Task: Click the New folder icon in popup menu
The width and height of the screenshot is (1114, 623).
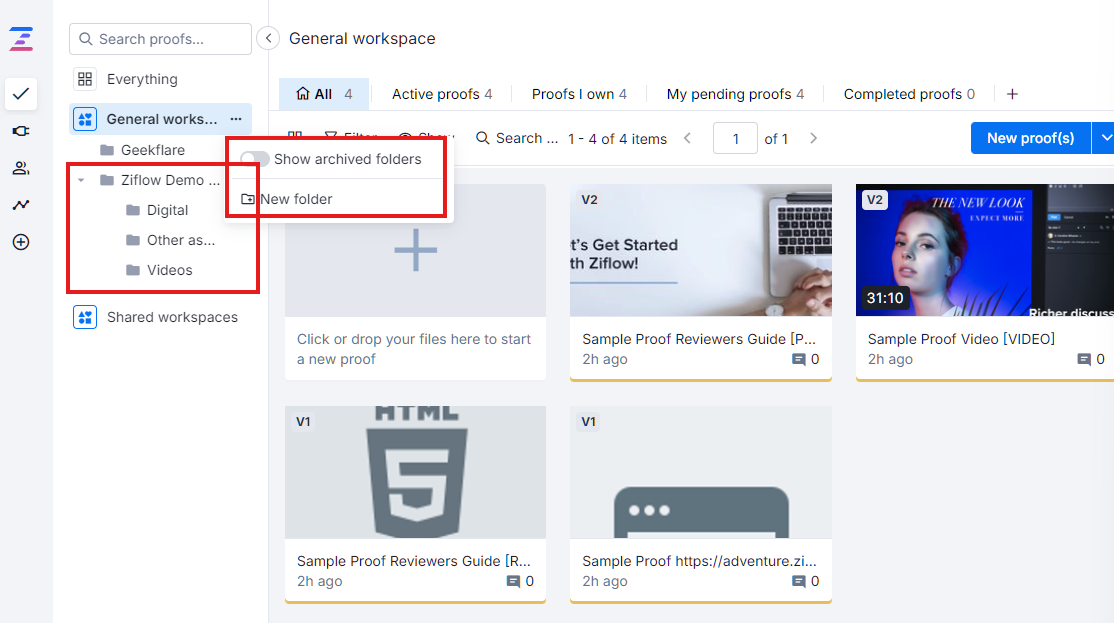Action: [x=247, y=199]
